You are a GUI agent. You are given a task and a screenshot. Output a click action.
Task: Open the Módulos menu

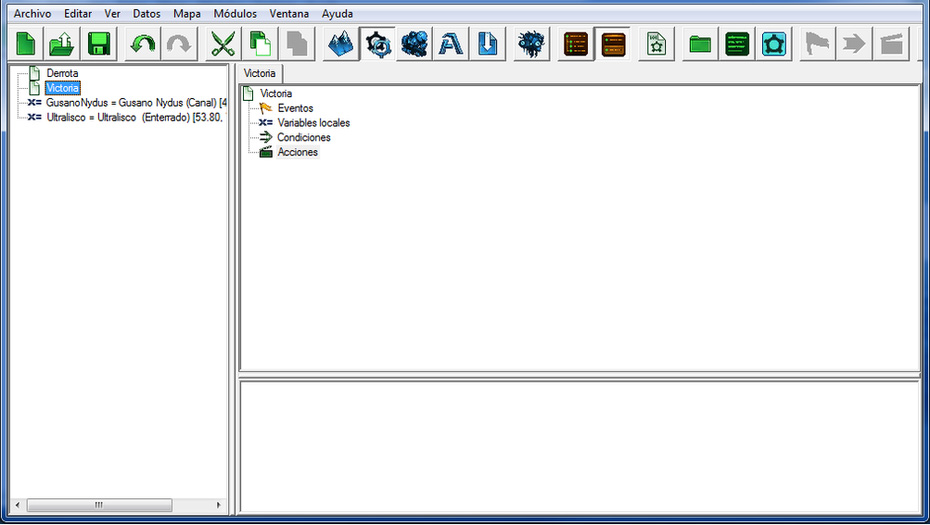click(x=235, y=13)
